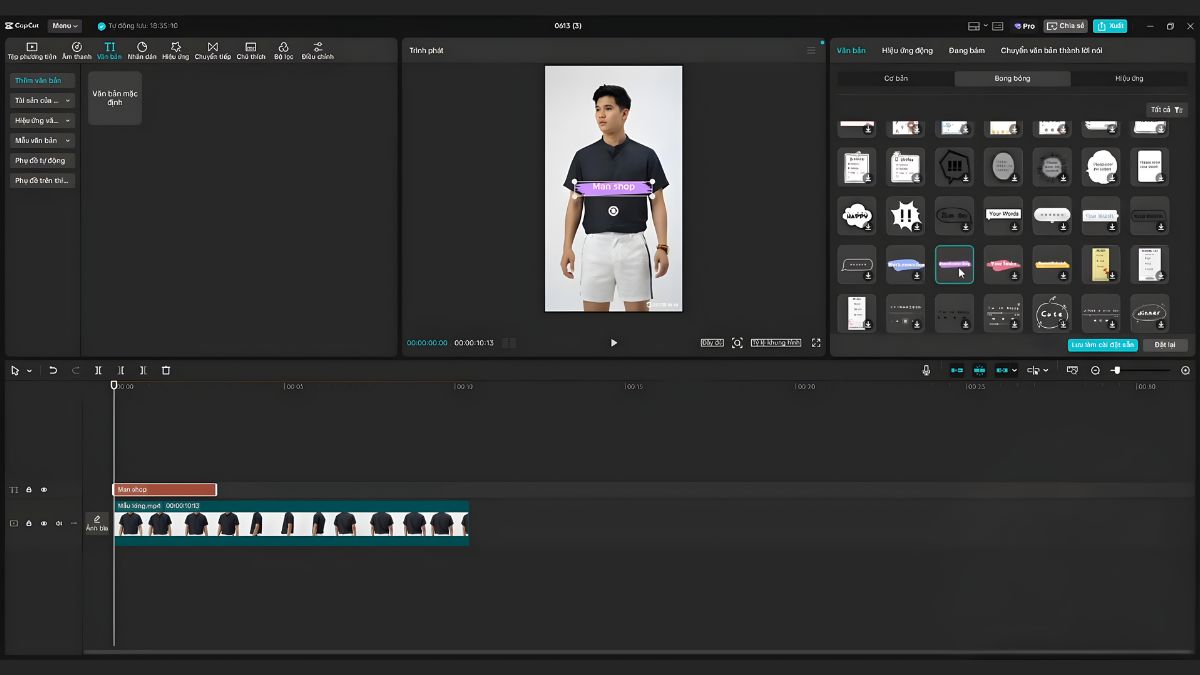The height and width of the screenshot is (675, 1200).
Task: Open the Âm thanh (audio) panel
Action: [76, 50]
